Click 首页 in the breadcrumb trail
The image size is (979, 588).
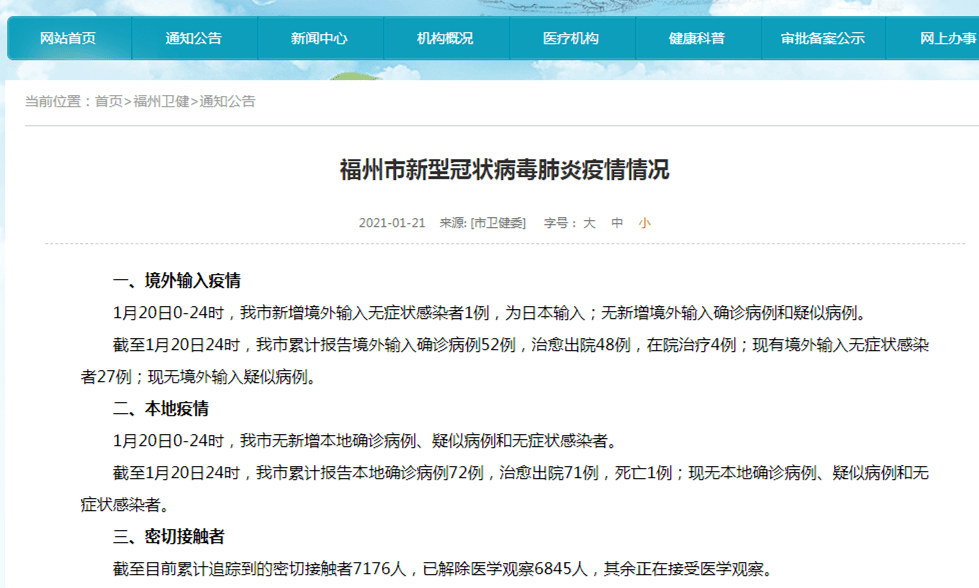109,101
